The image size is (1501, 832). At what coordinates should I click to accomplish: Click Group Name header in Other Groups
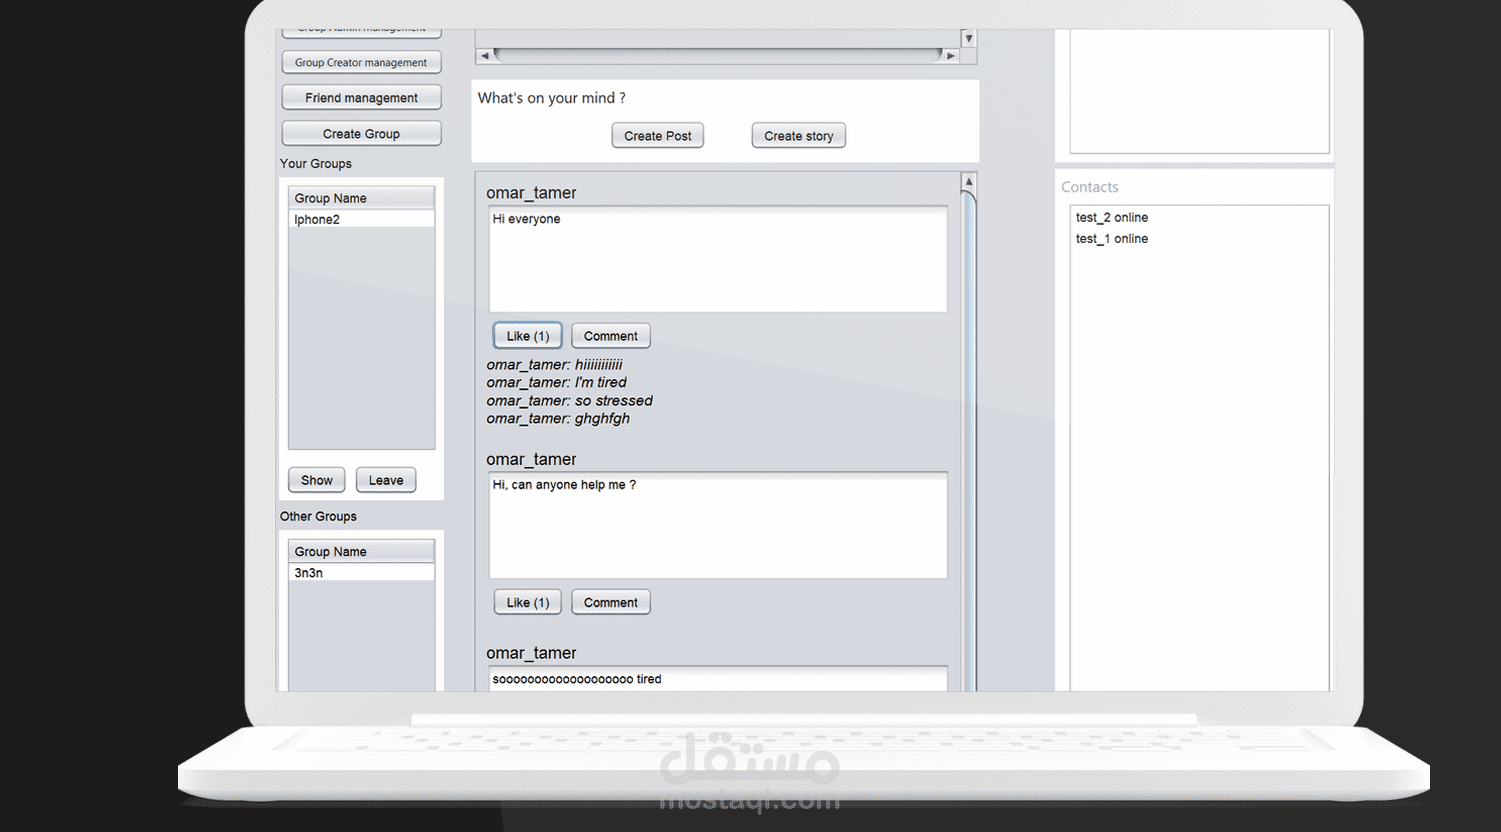tap(361, 551)
